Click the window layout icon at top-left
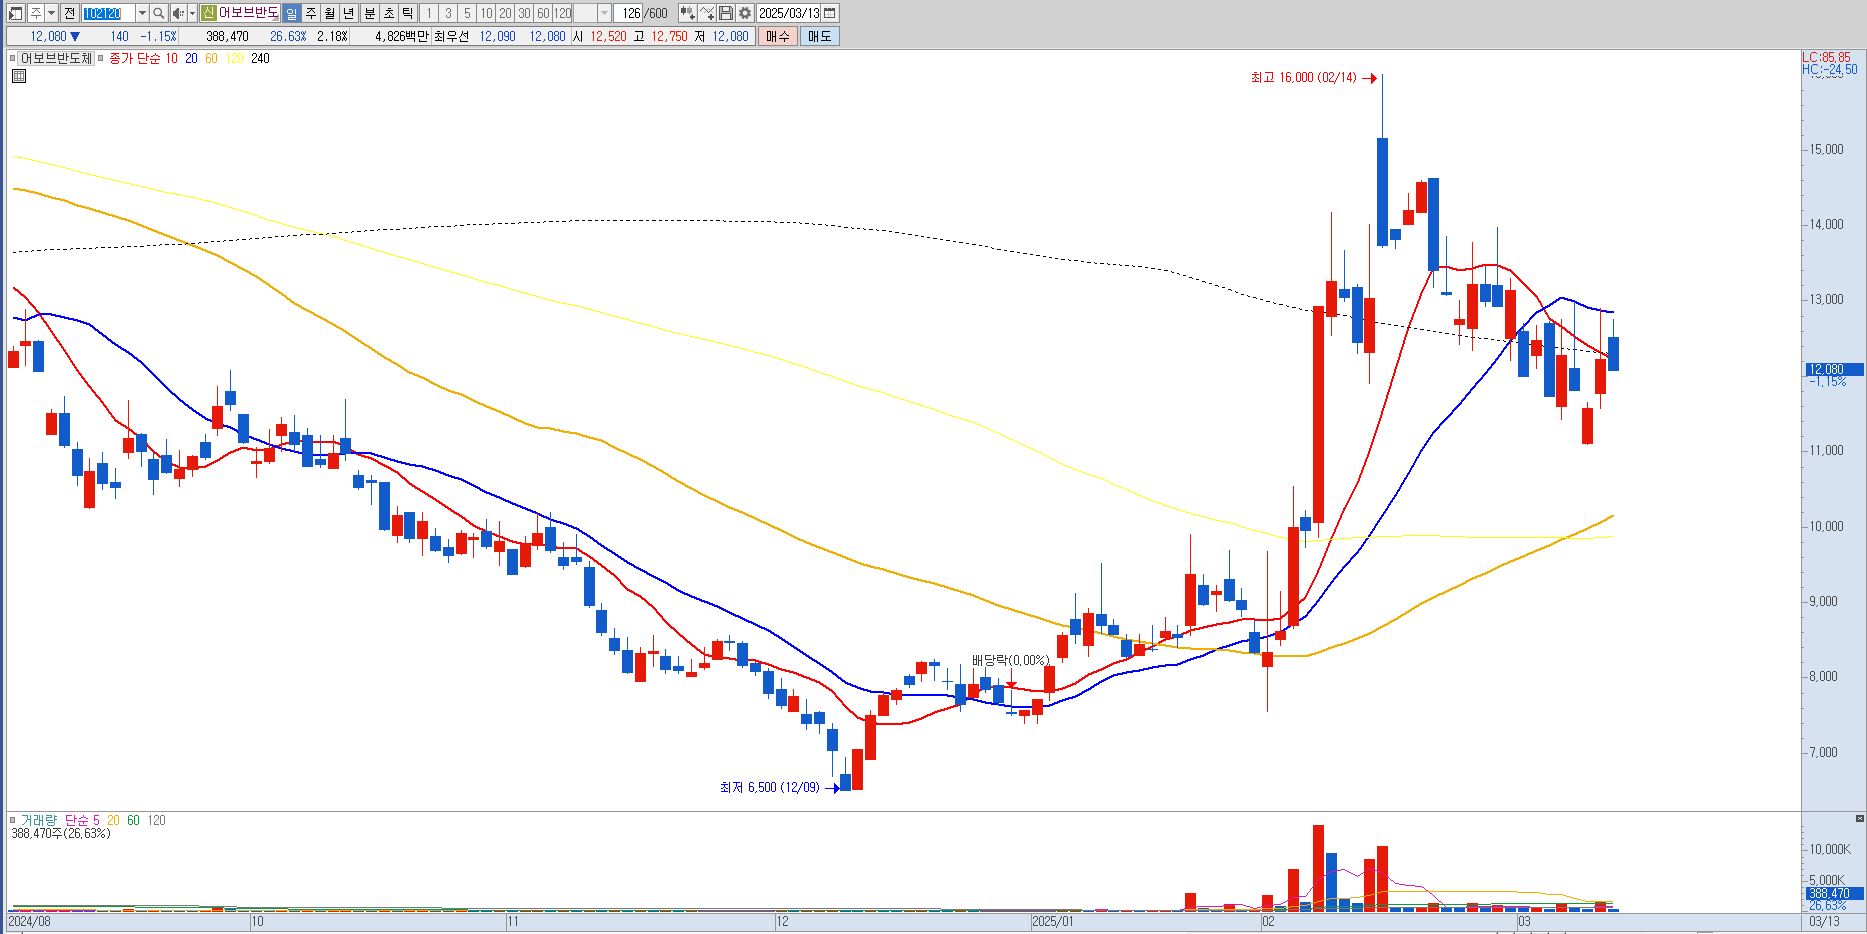The width and height of the screenshot is (1867, 934). point(15,13)
